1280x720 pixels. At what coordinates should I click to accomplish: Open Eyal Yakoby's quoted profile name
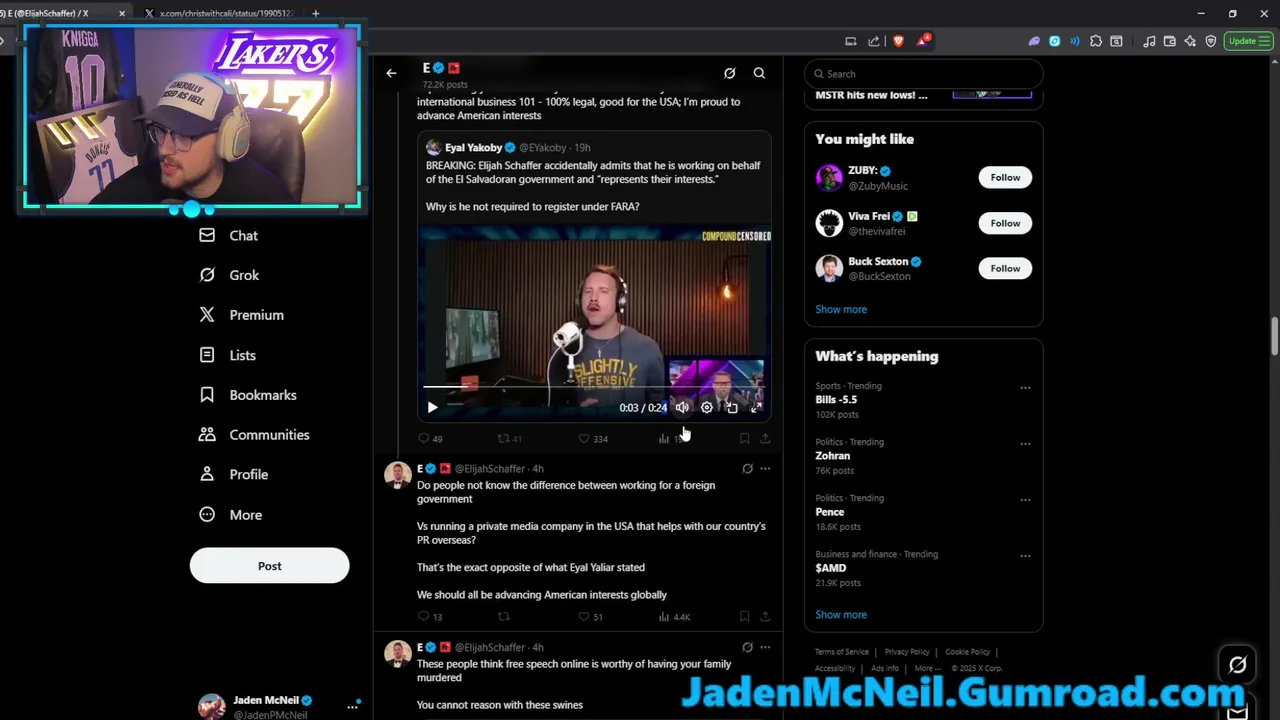[473, 147]
